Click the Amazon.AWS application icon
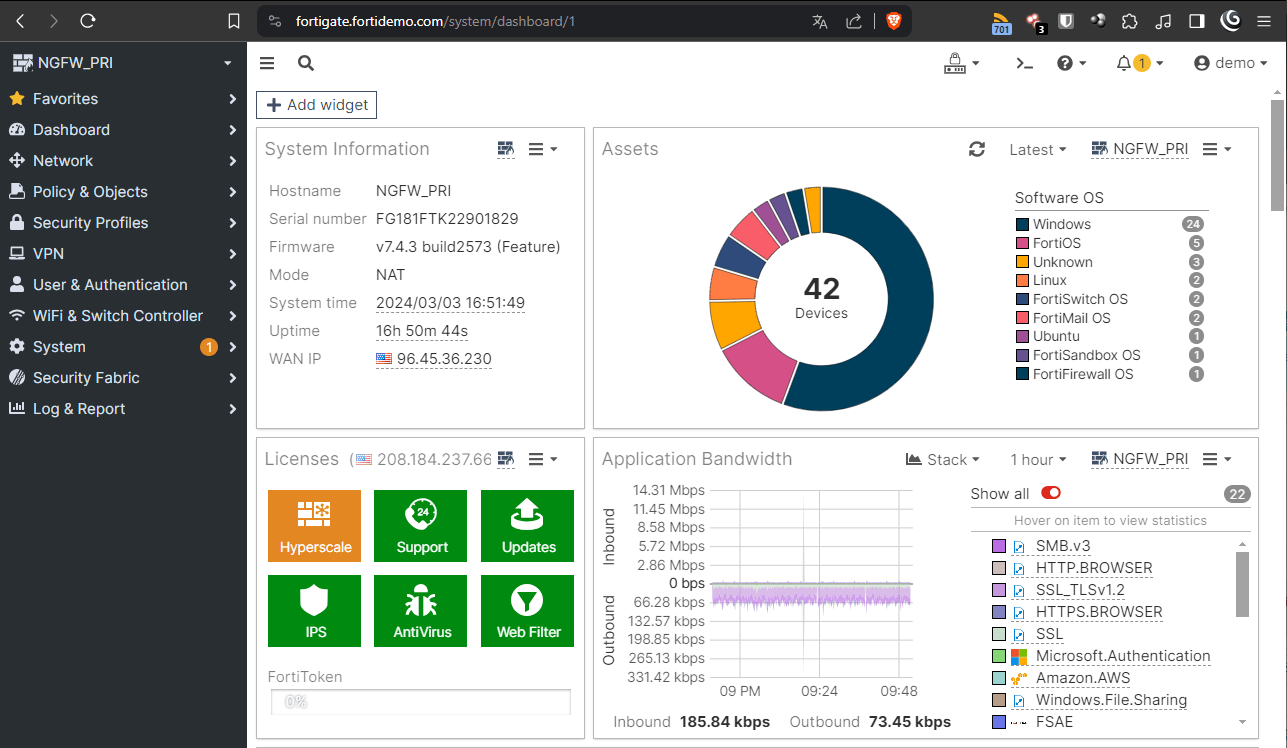The image size is (1287, 748). [x=1019, y=679]
